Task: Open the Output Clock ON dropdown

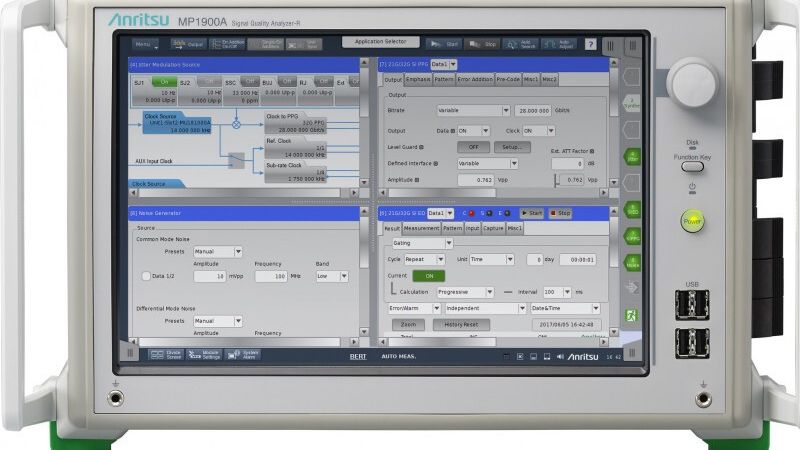Action: 539,131
